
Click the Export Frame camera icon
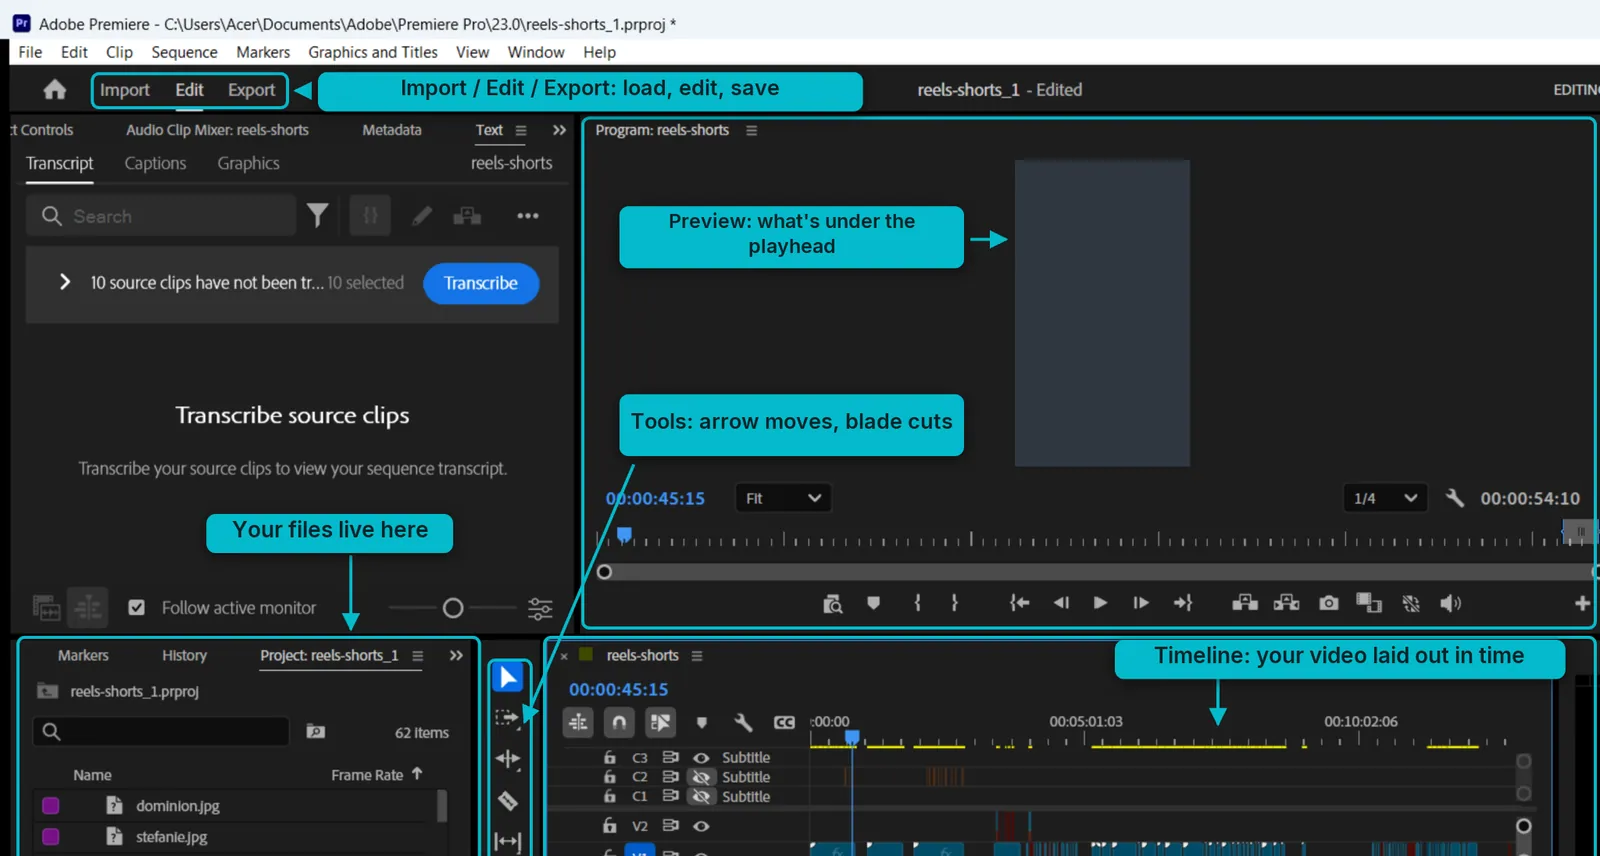pyautogui.click(x=1328, y=603)
